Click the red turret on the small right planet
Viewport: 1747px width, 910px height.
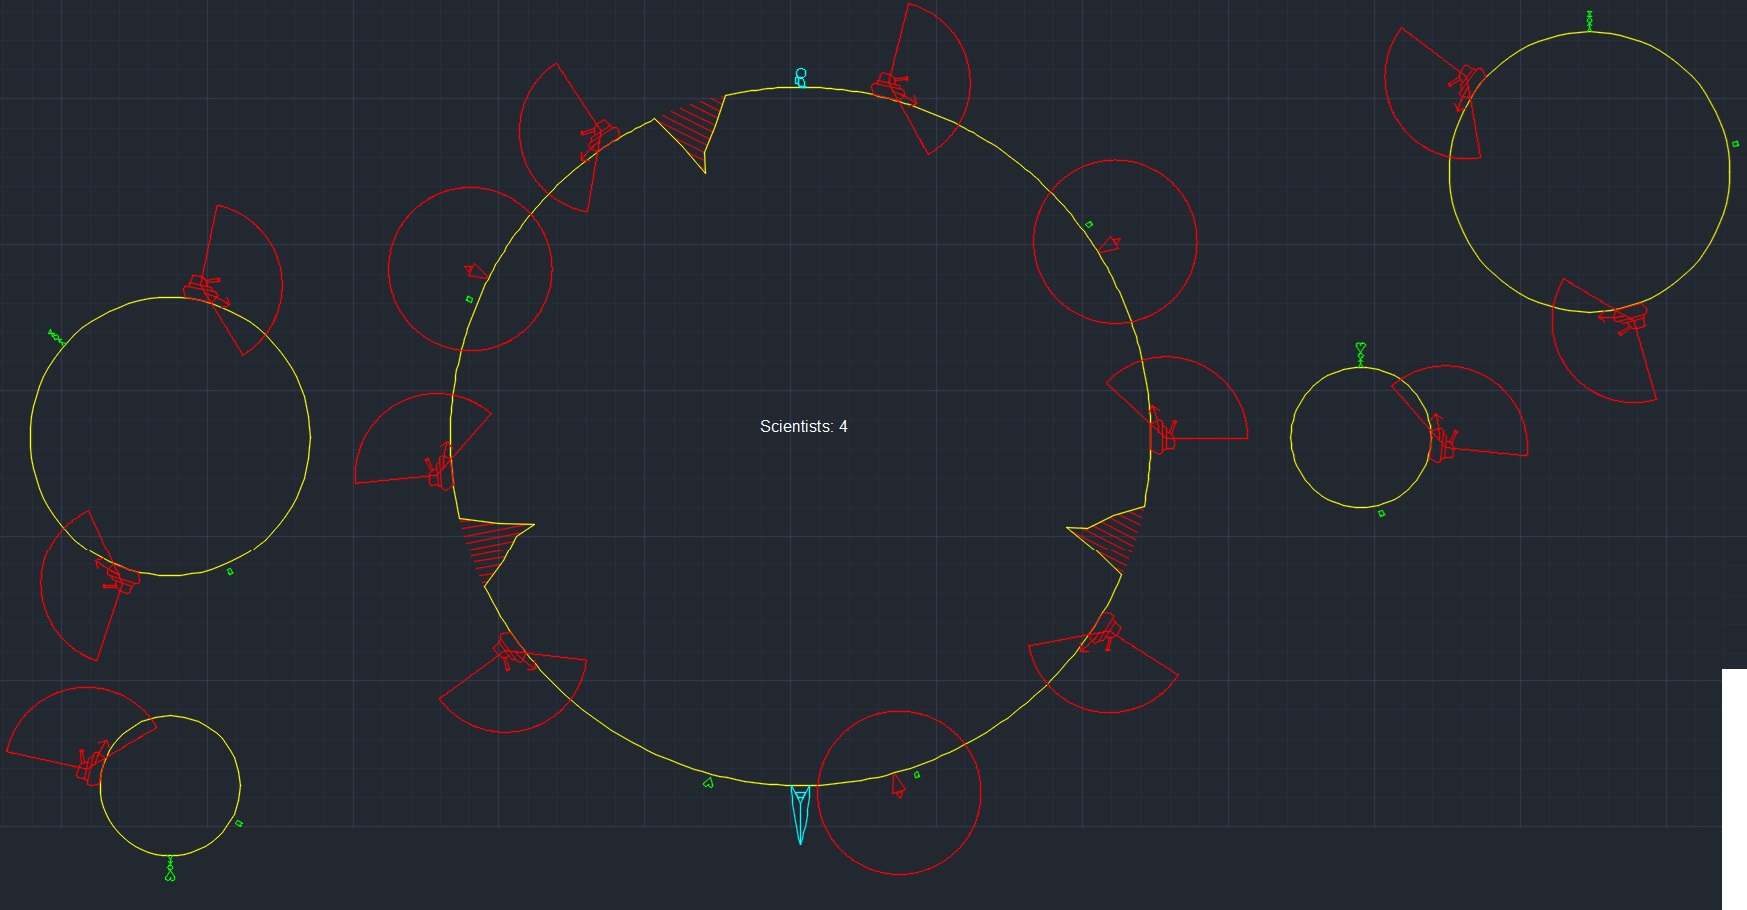(1442, 442)
